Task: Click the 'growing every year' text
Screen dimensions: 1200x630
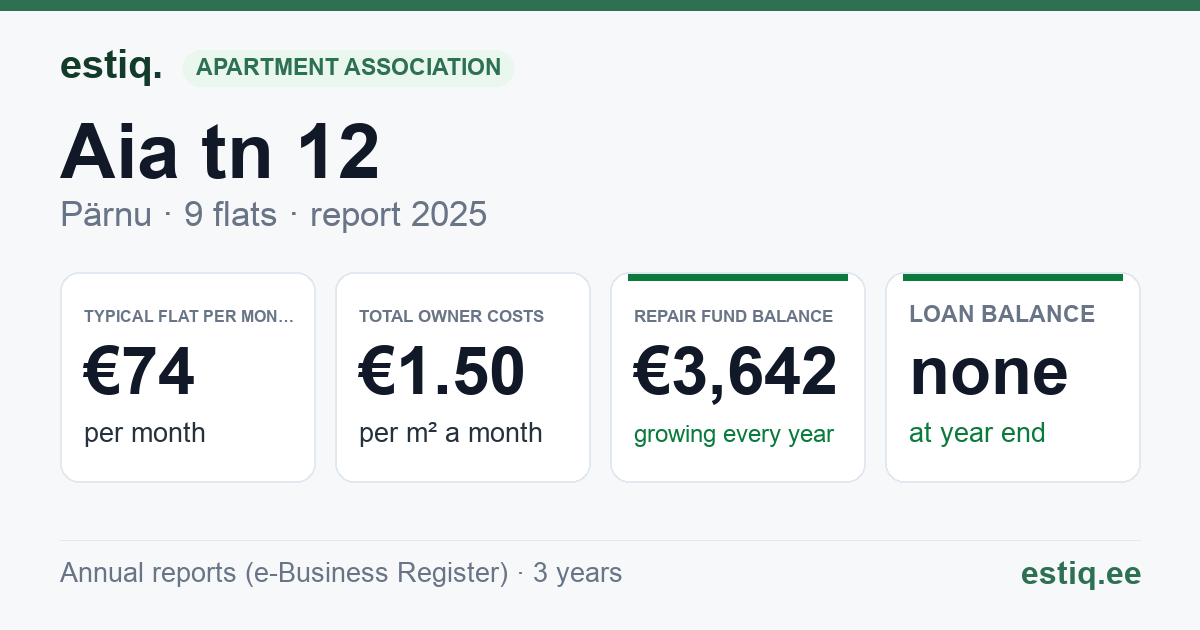Action: click(734, 435)
